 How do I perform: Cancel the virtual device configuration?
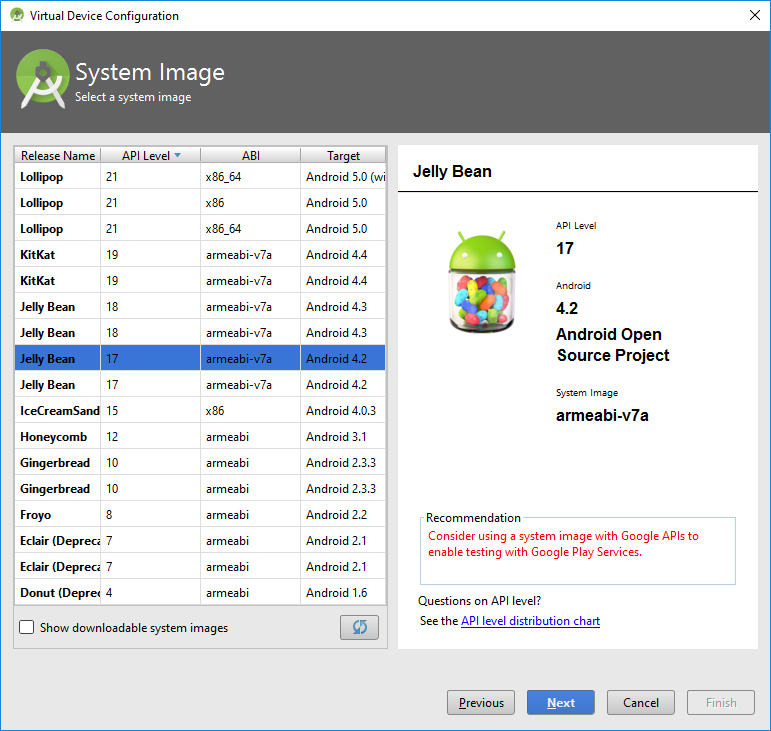click(641, 702)
